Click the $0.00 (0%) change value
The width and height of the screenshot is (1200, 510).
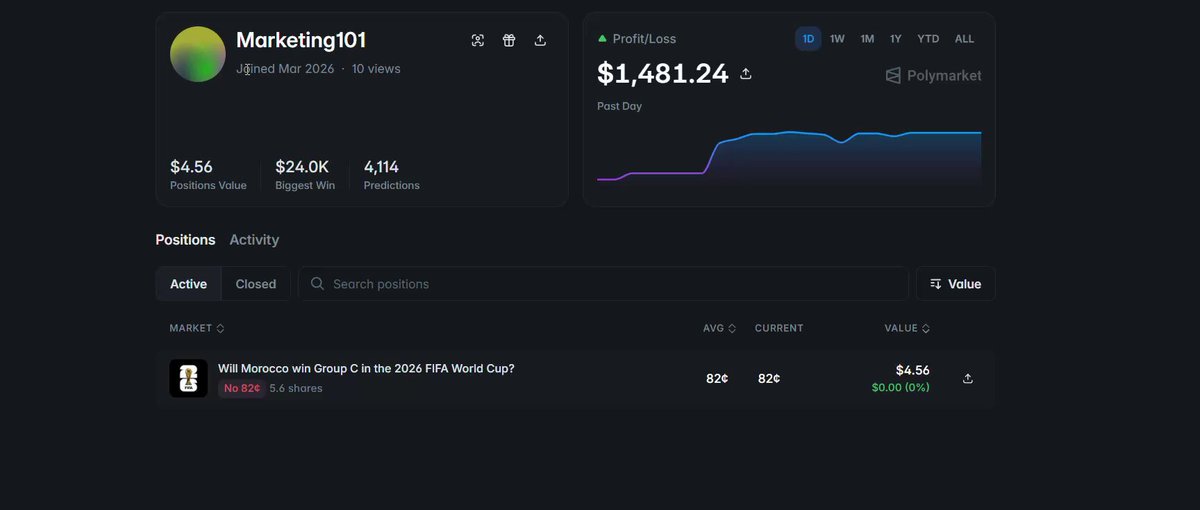pos(900,387)
